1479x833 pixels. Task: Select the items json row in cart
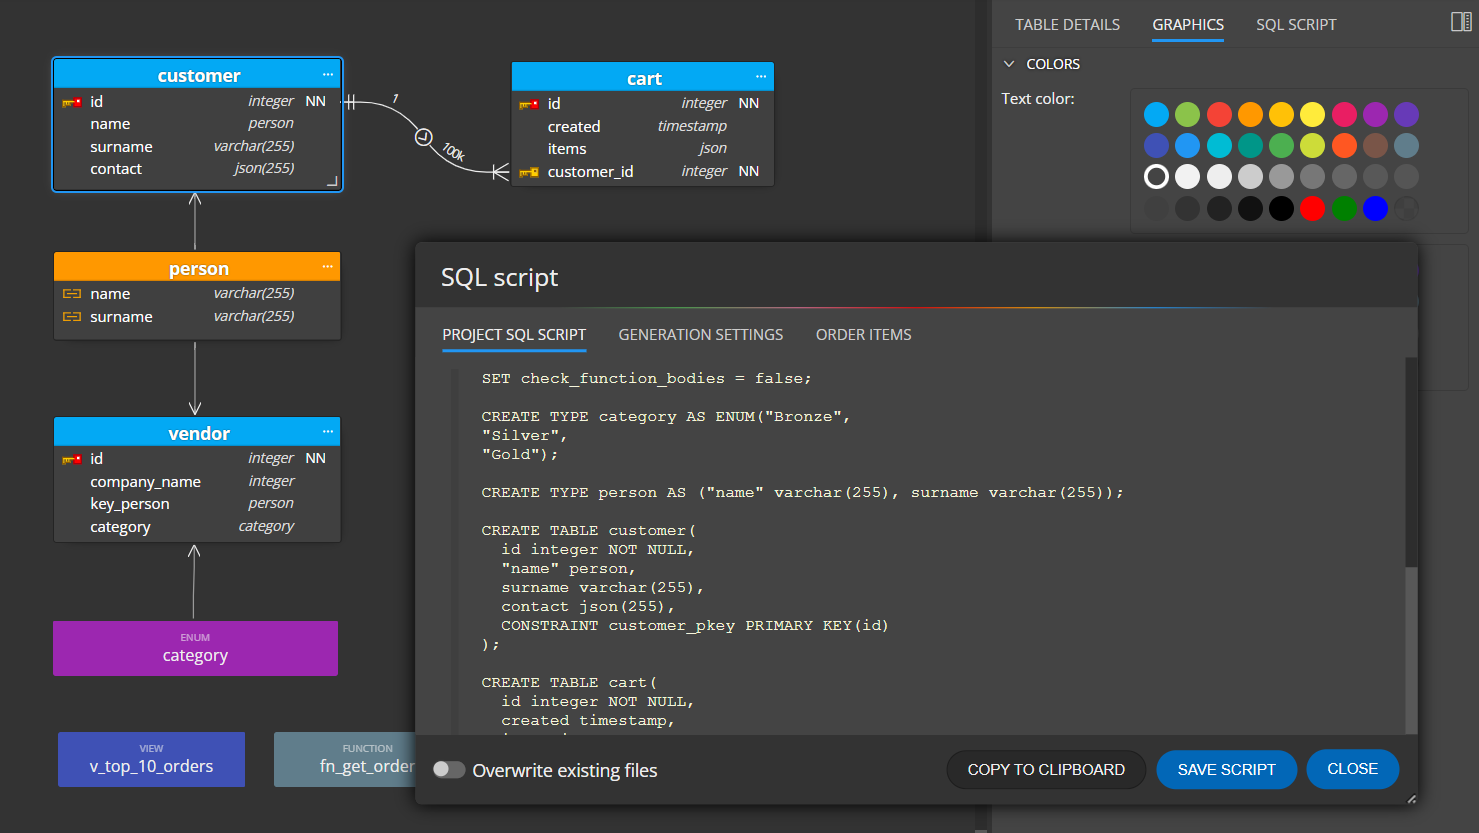(x=642, y=149)
